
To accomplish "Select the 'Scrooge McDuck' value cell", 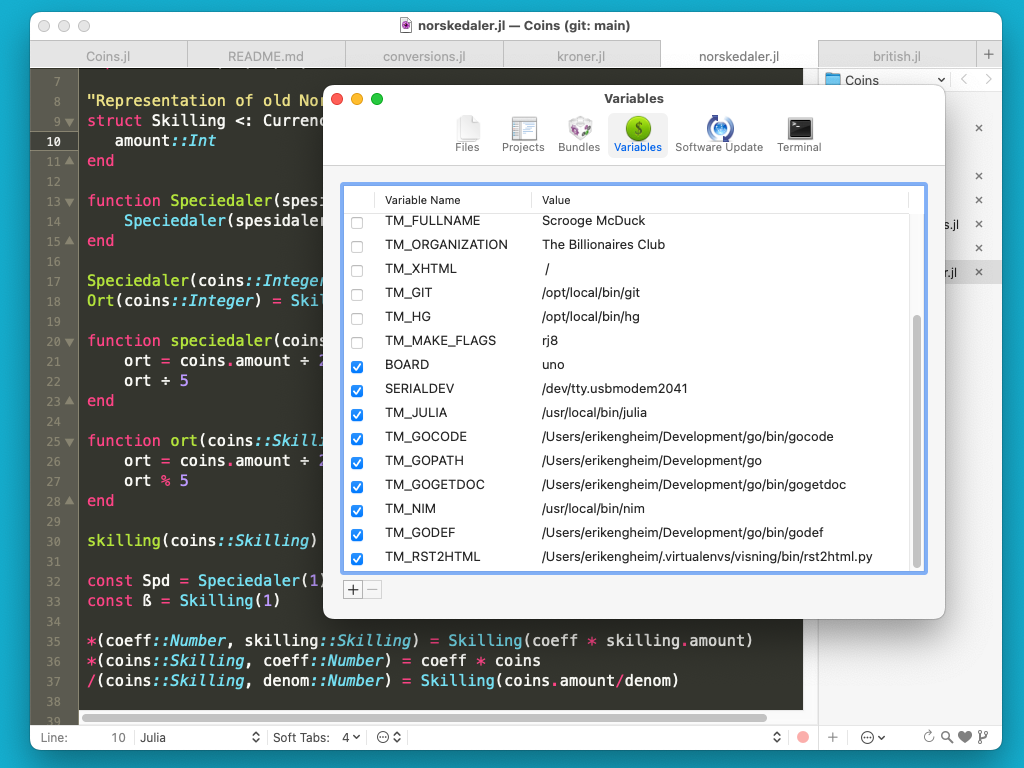I will pyautogui.click(x=593, y=221).
